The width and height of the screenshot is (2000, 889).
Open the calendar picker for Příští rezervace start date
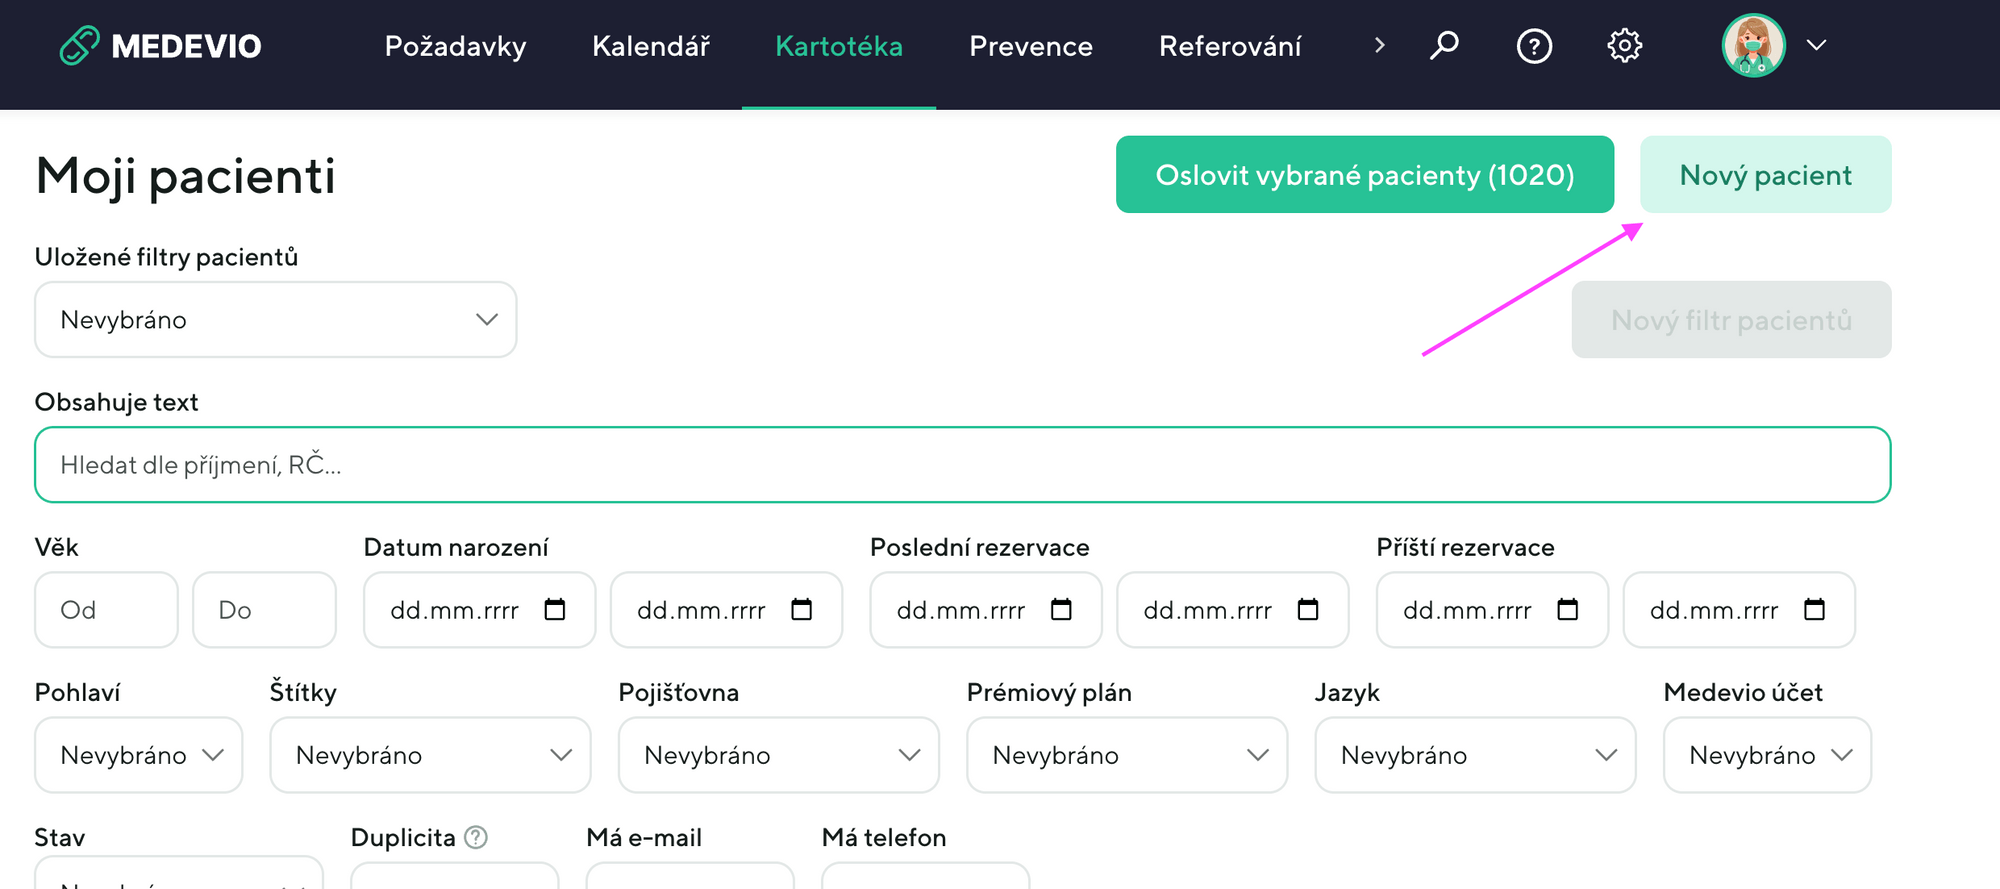pos(1568,609)
